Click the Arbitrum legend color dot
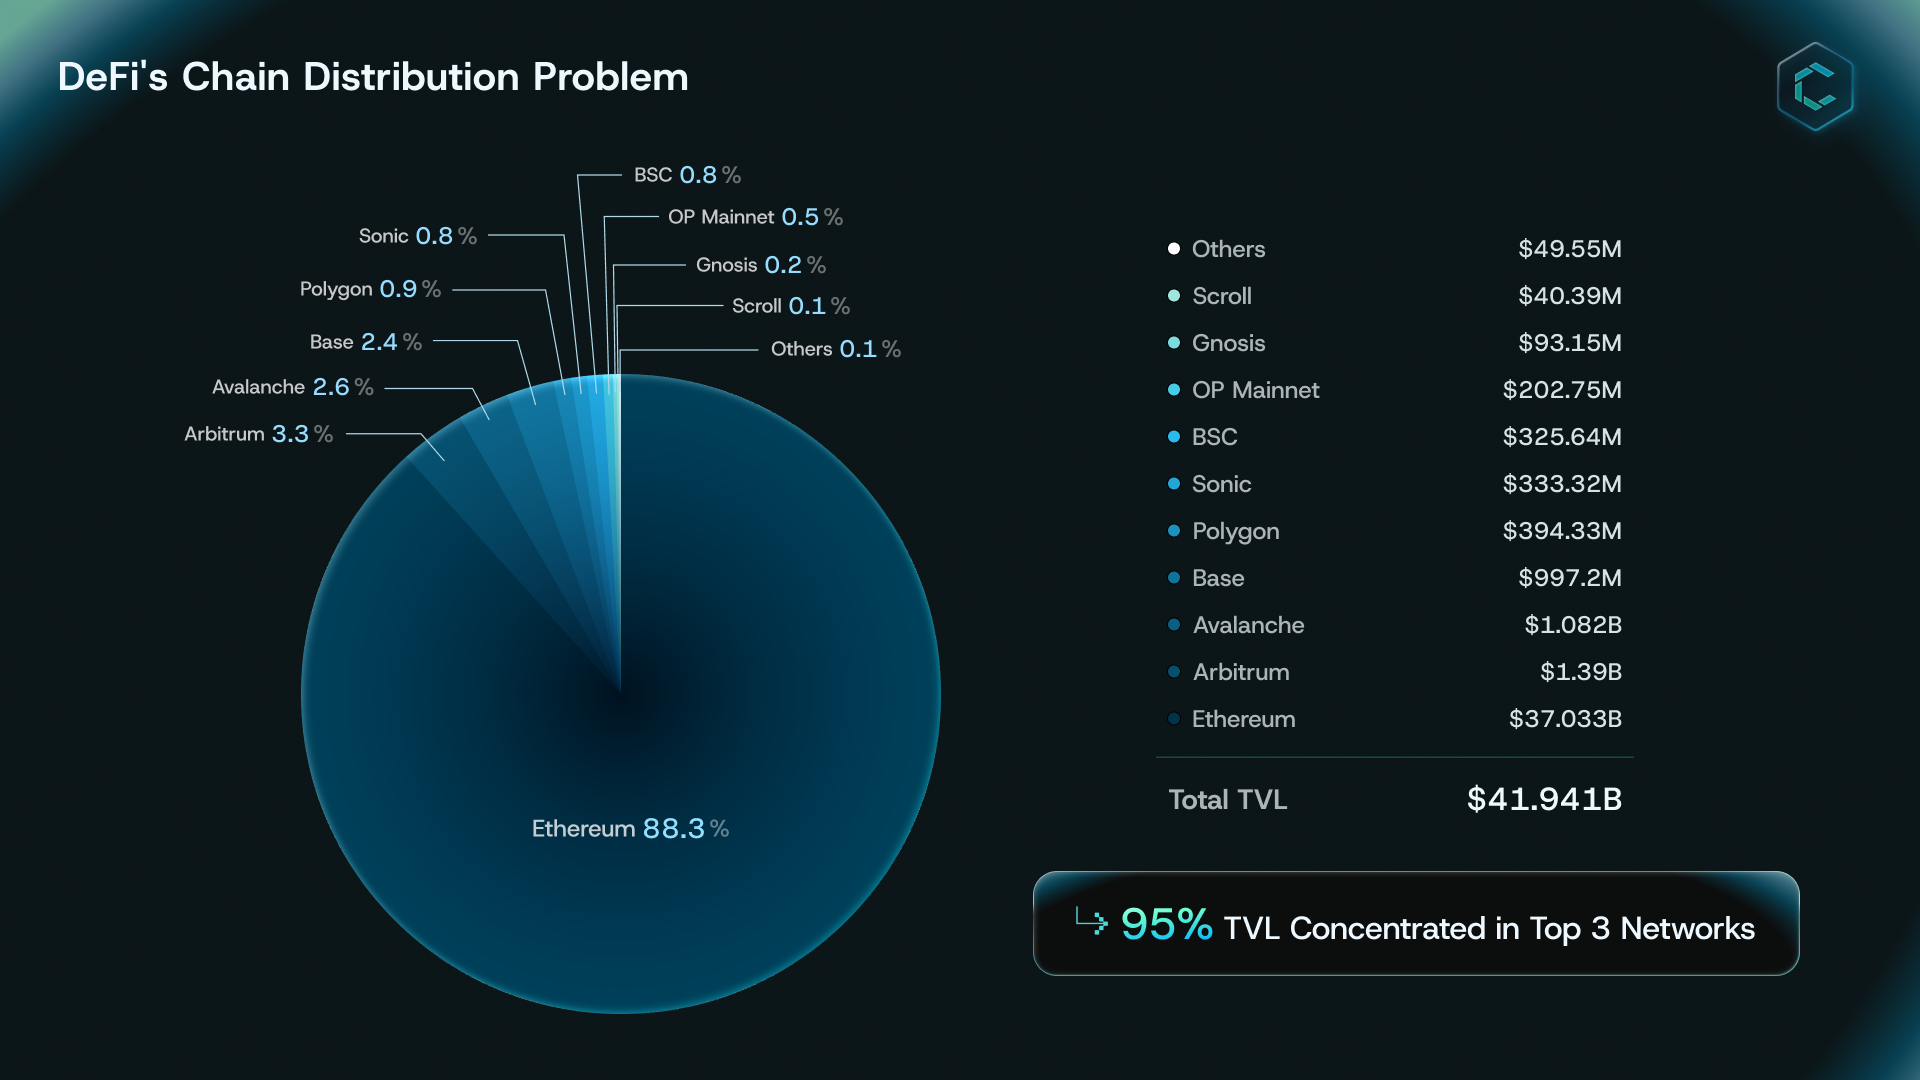This screenshot has height=1080, width=1920. (x=1174, y=671)
